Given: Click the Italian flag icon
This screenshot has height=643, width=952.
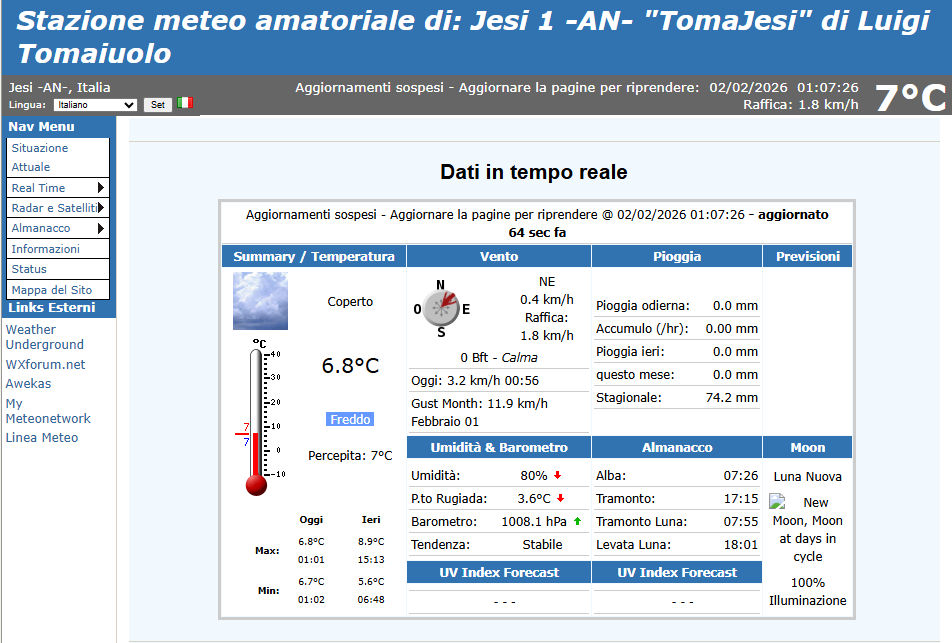Looking at the screenshot, I should (x=185, y=103).
